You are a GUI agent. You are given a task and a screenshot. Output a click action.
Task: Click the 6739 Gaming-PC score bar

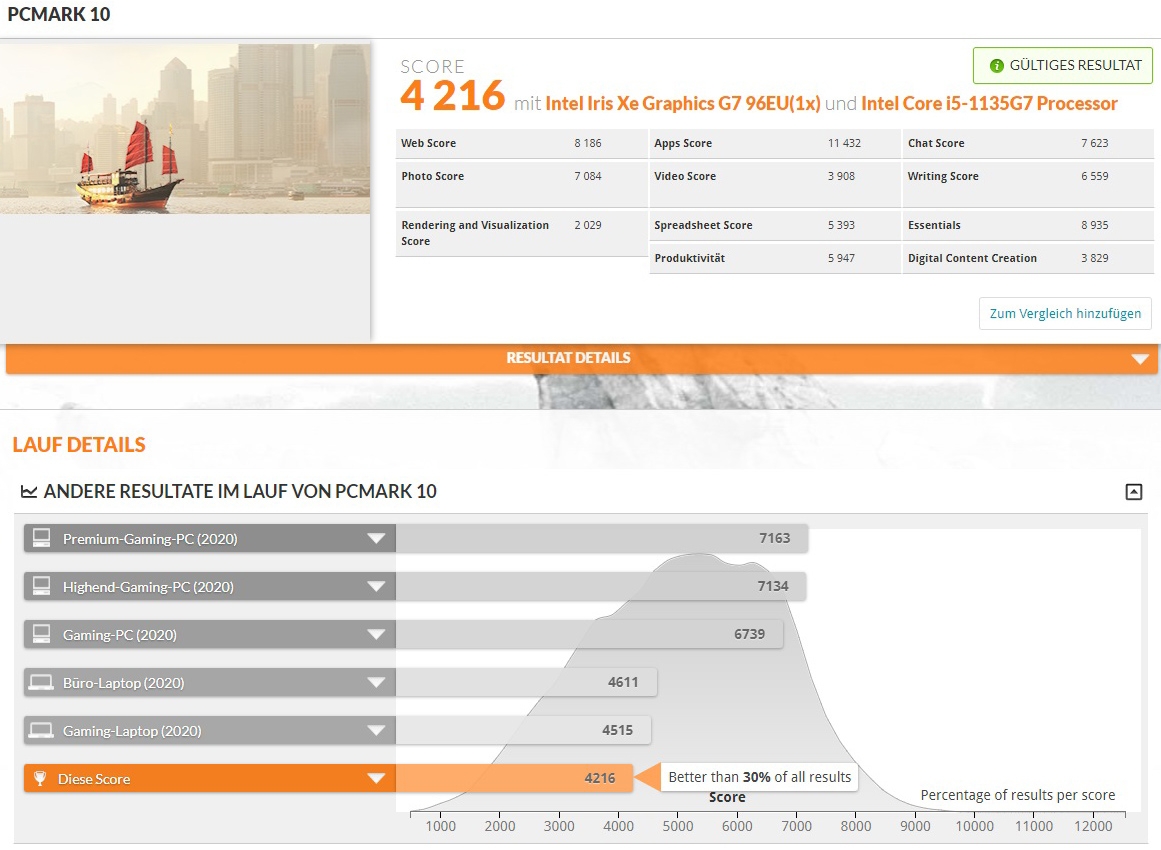pyautogui.click(x=589, y=635)
